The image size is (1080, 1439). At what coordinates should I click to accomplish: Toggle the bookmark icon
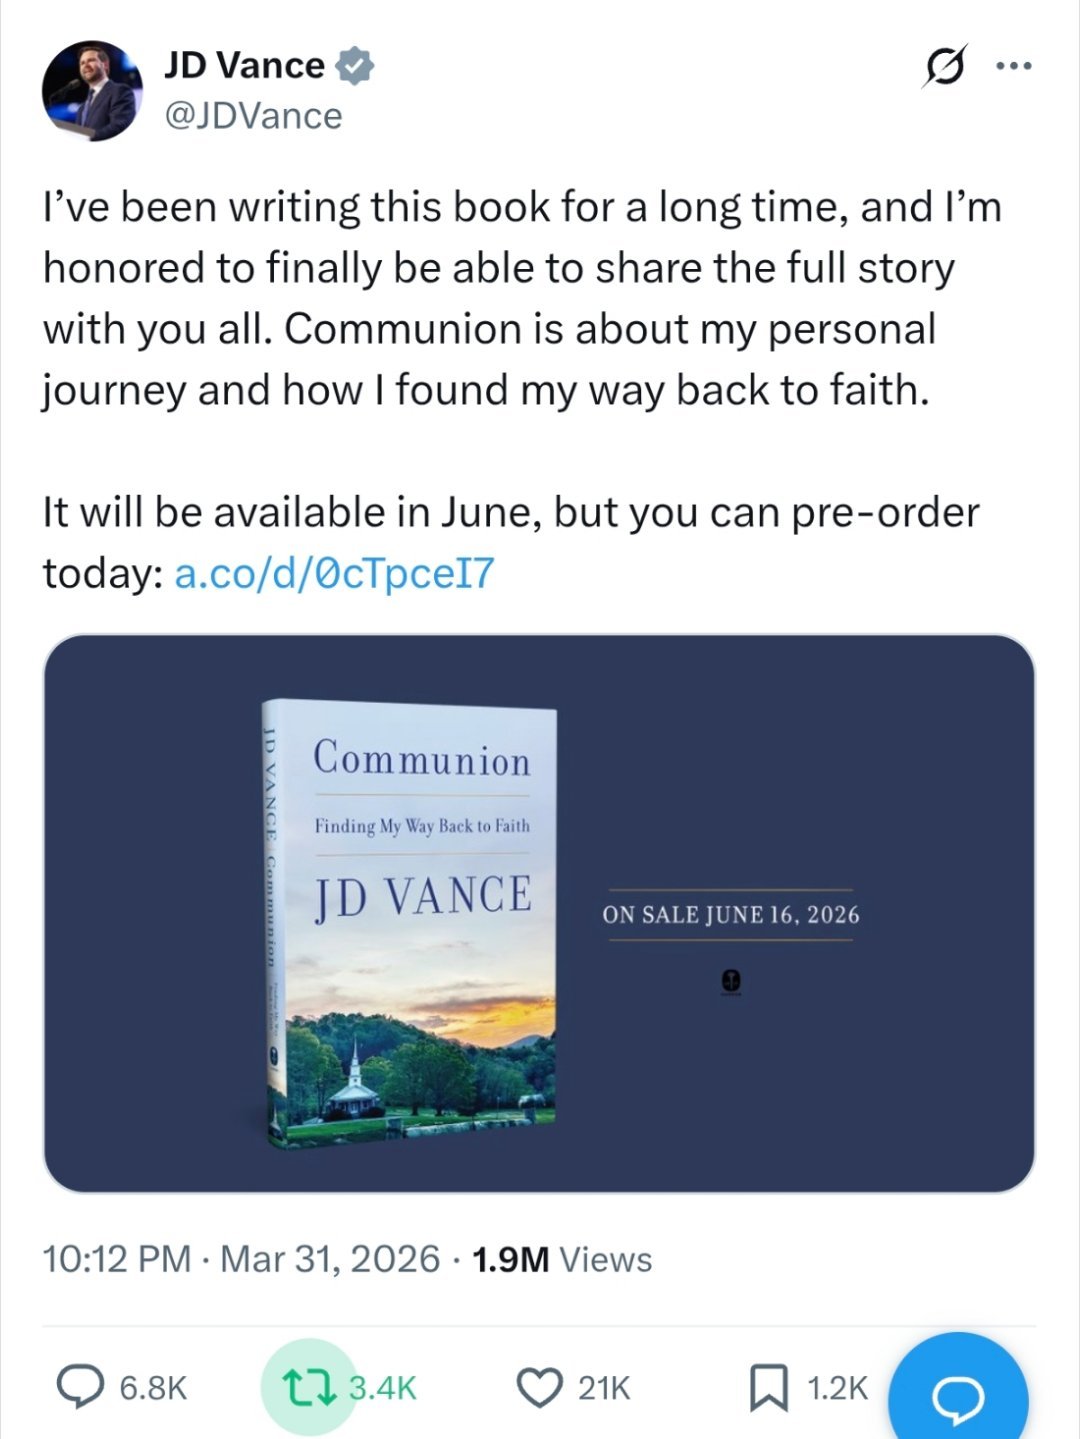[x=768, y=1387]
